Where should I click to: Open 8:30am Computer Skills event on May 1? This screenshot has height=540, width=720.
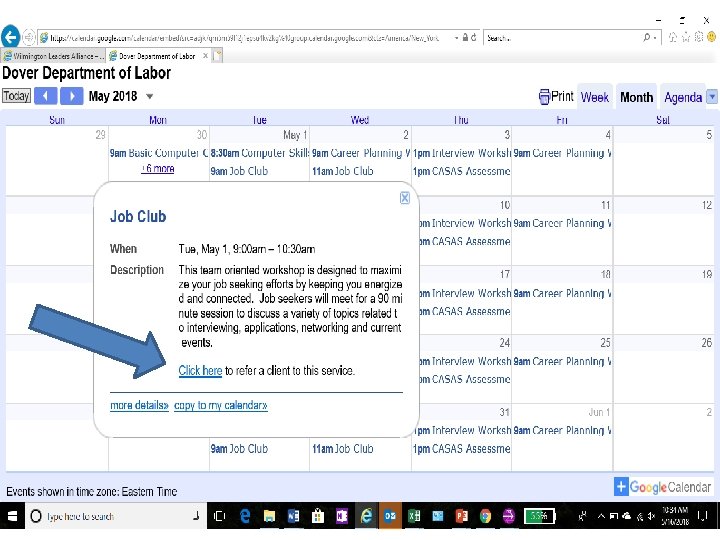259,152
